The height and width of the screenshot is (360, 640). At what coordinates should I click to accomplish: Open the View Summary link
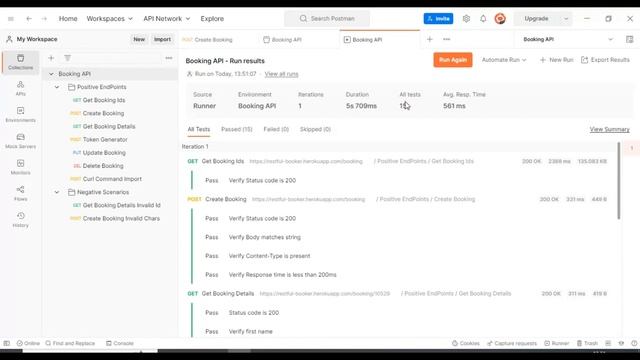coord(609,129)
